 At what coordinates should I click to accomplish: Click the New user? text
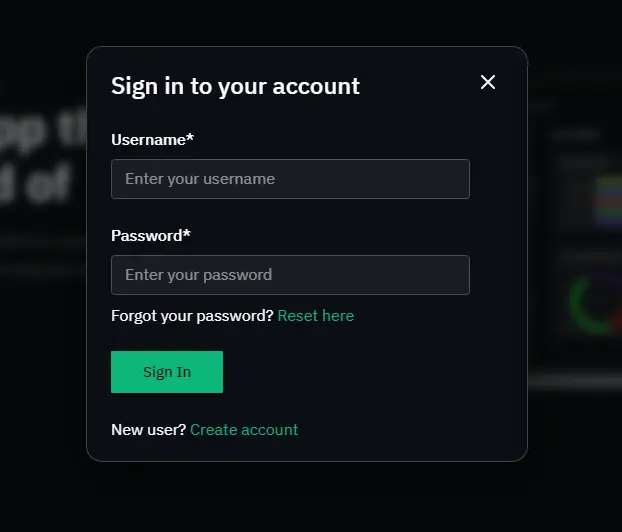coord(148,430)
